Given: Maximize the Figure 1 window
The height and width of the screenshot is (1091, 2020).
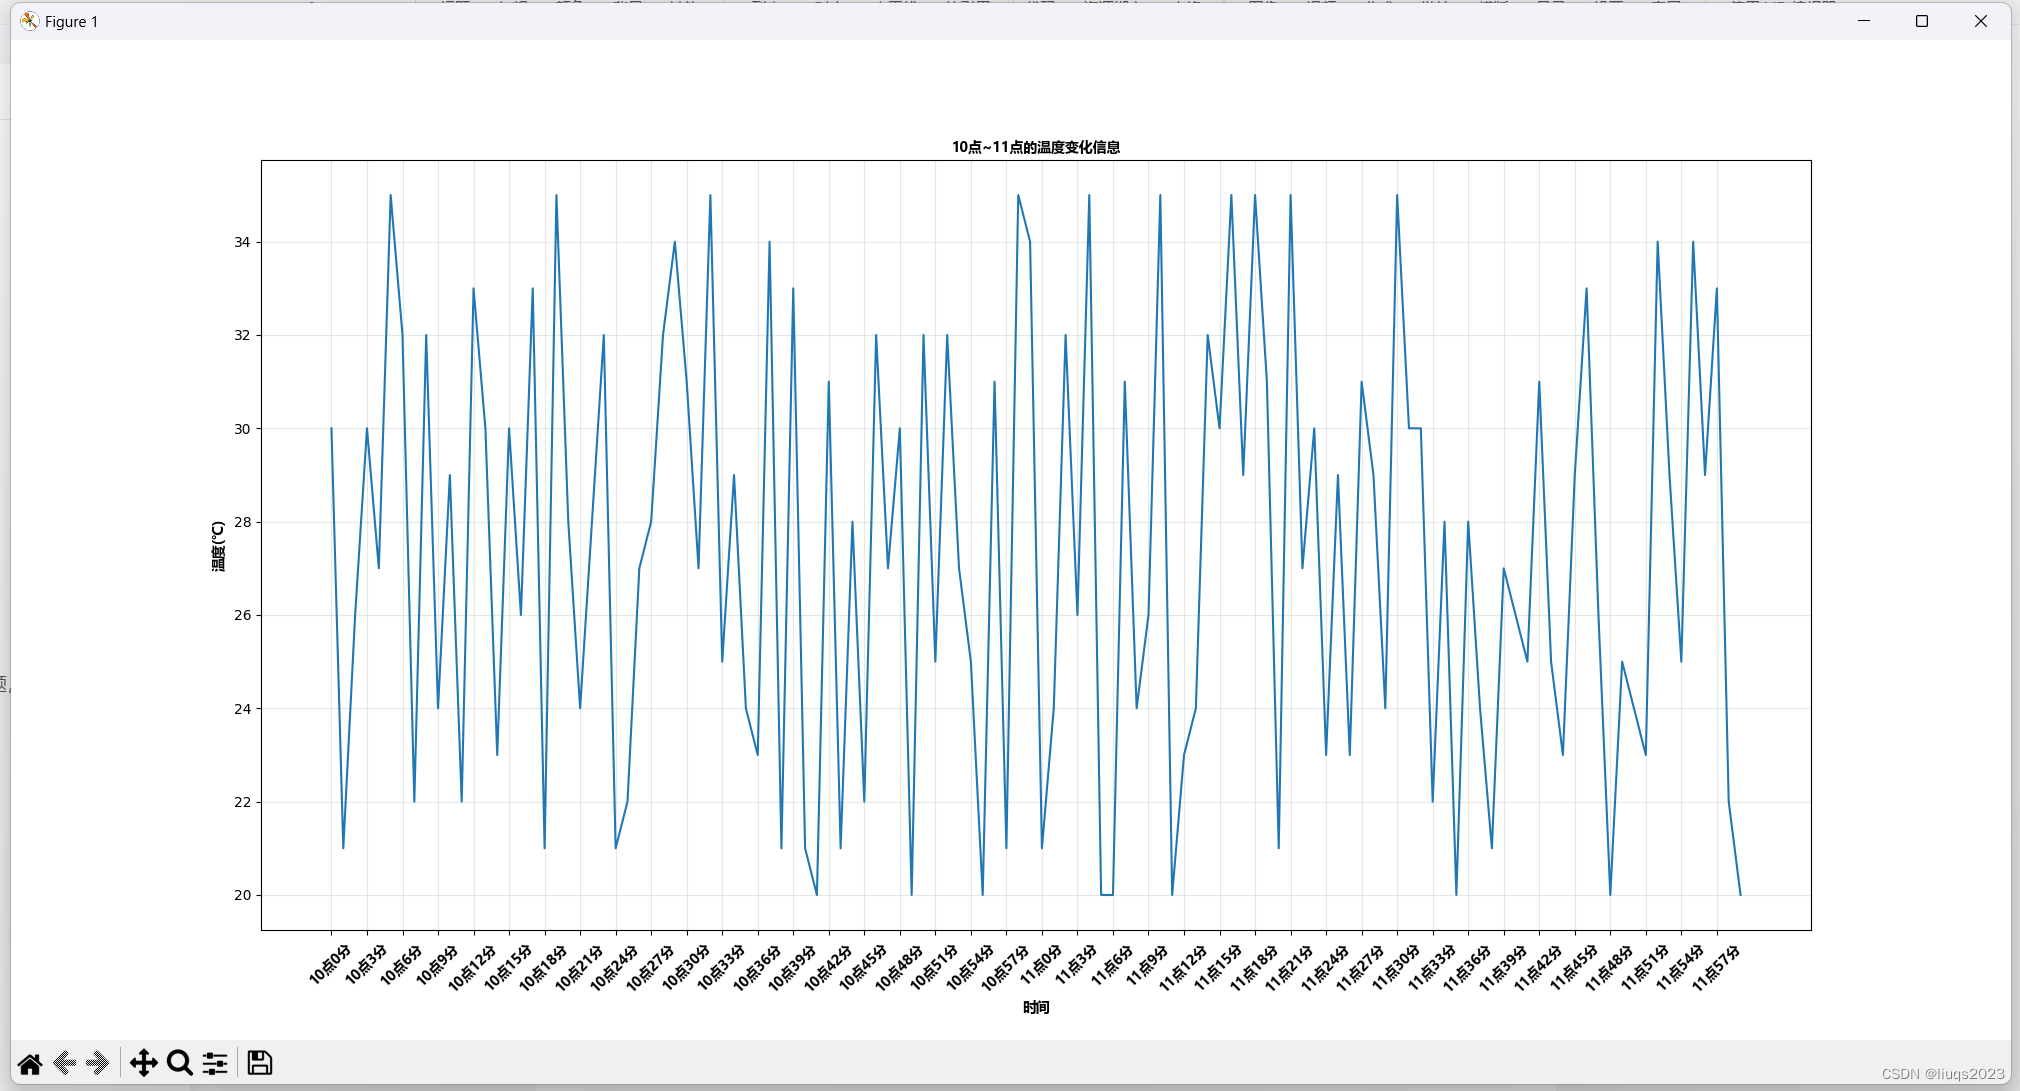Looking at the screenshot, I should point(1921,21).
